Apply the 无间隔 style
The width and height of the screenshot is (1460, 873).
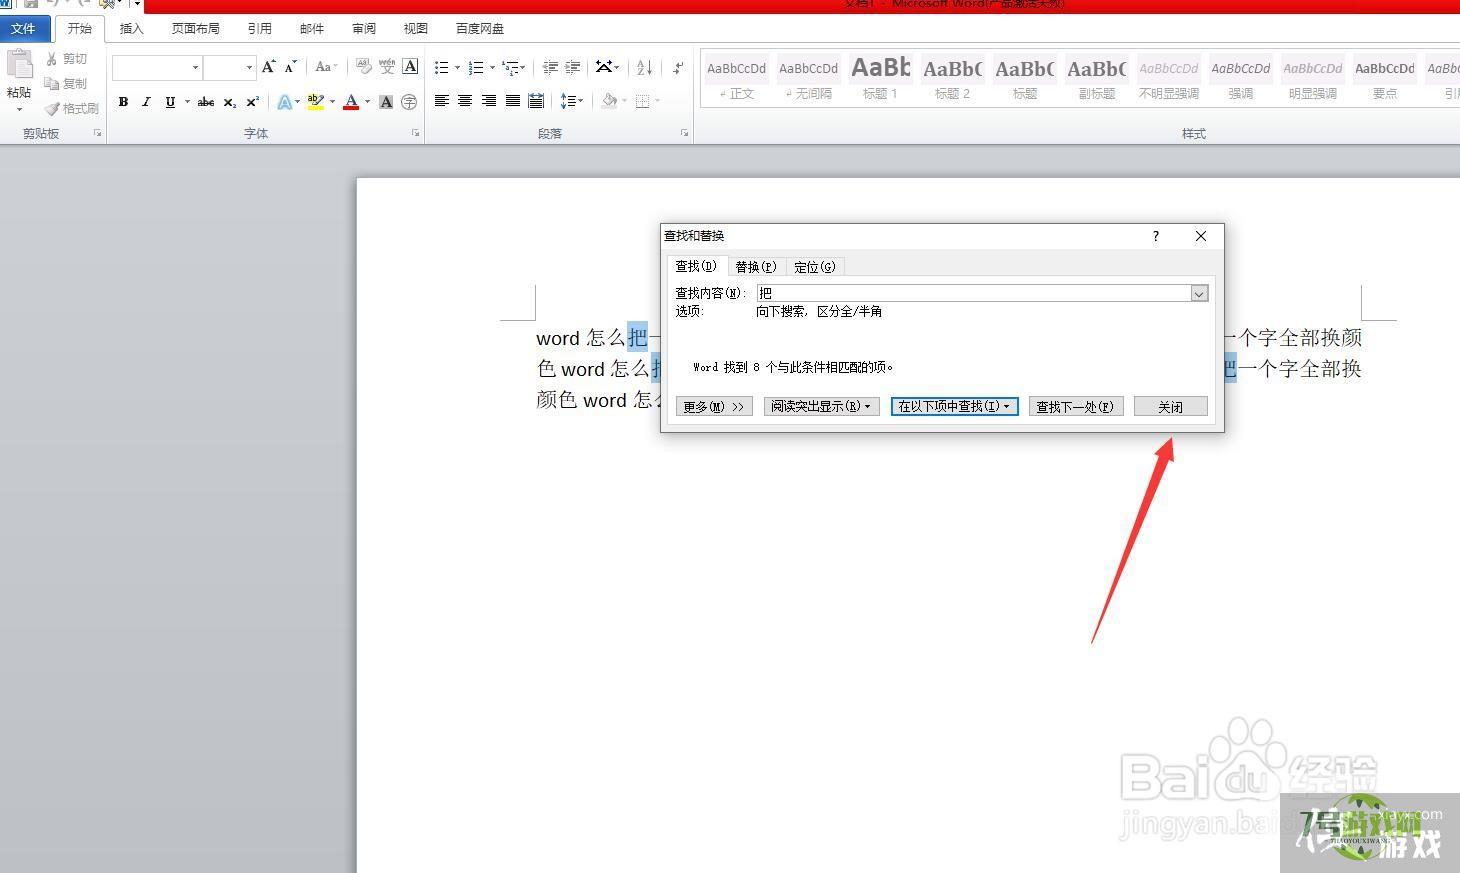[809, 78]
